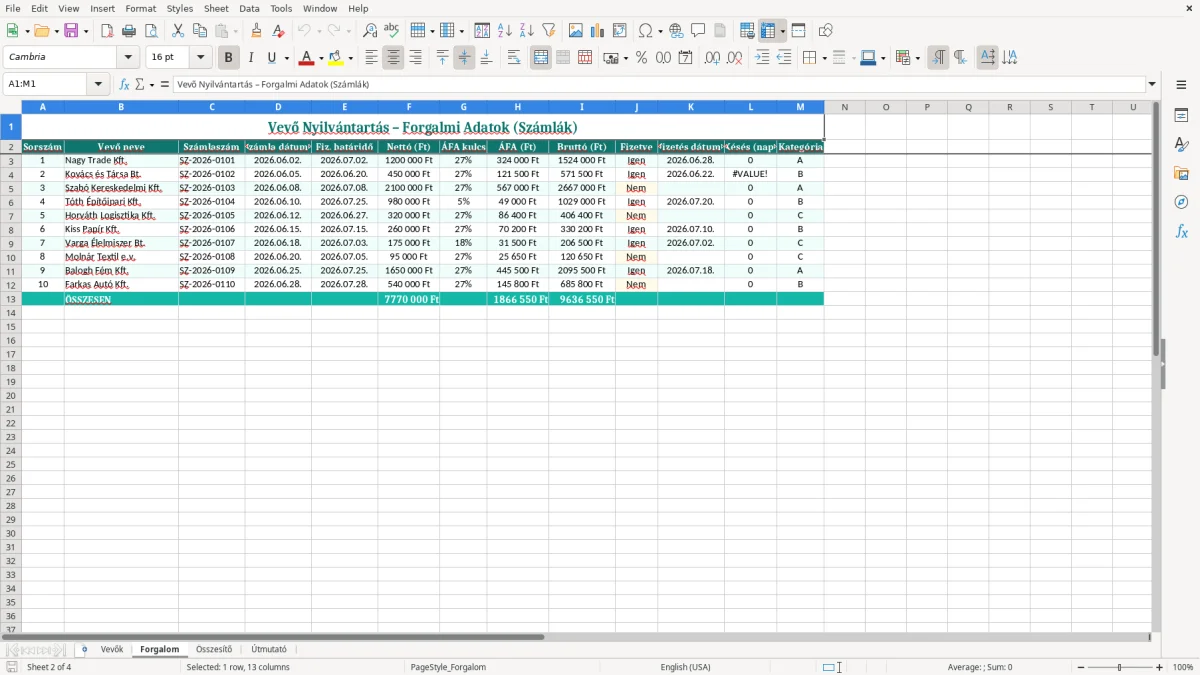Image resolution: width=1200 pixels, height=675 pixels.
Task: Select column header F
Action: click(408, 106)
